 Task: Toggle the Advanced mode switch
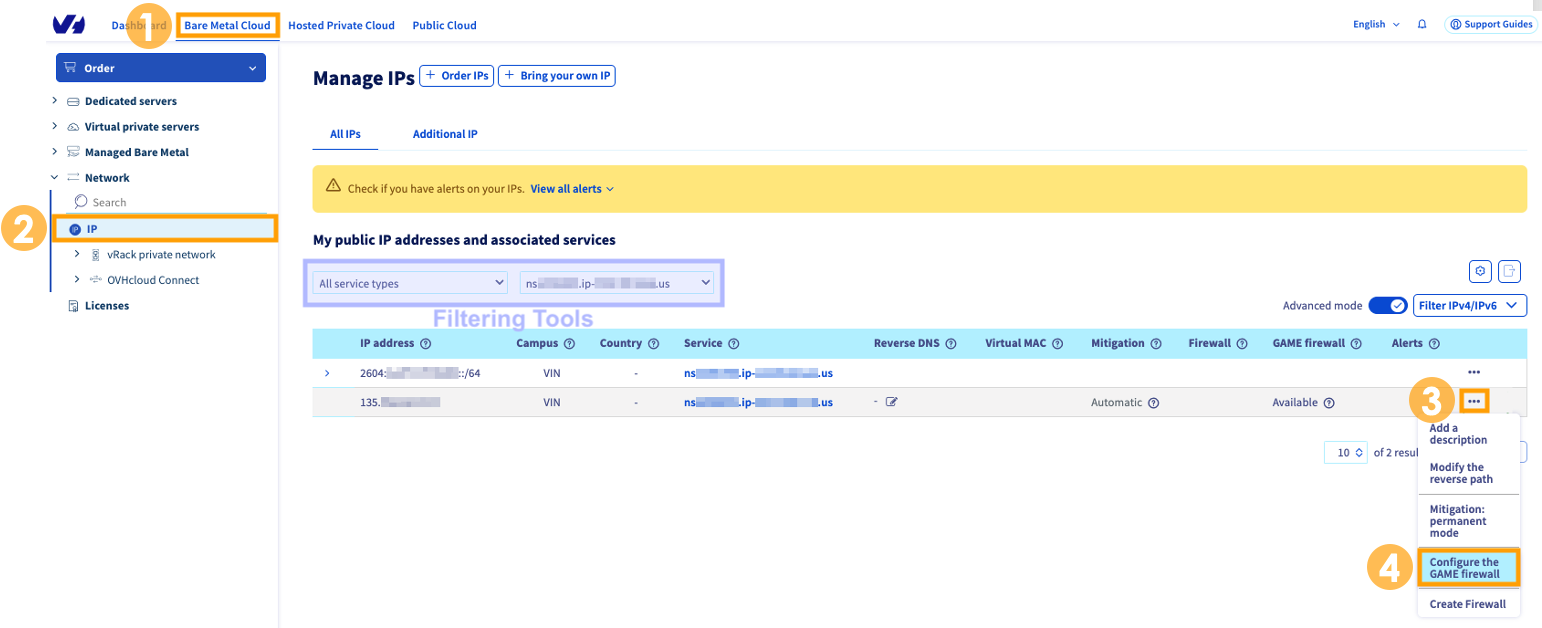(1387, 305)
